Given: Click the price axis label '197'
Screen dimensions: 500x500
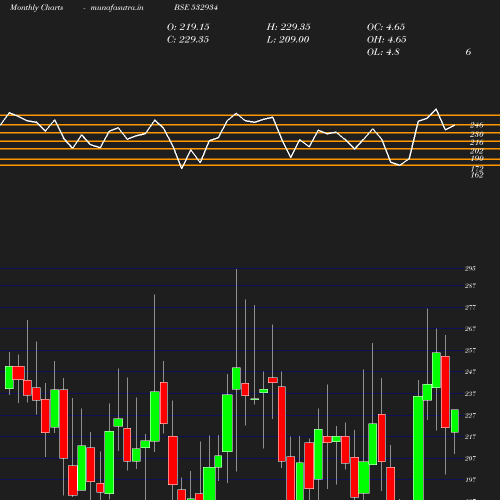Looking at the screenshot, I should pyautogui.click(x=470, y=480).
